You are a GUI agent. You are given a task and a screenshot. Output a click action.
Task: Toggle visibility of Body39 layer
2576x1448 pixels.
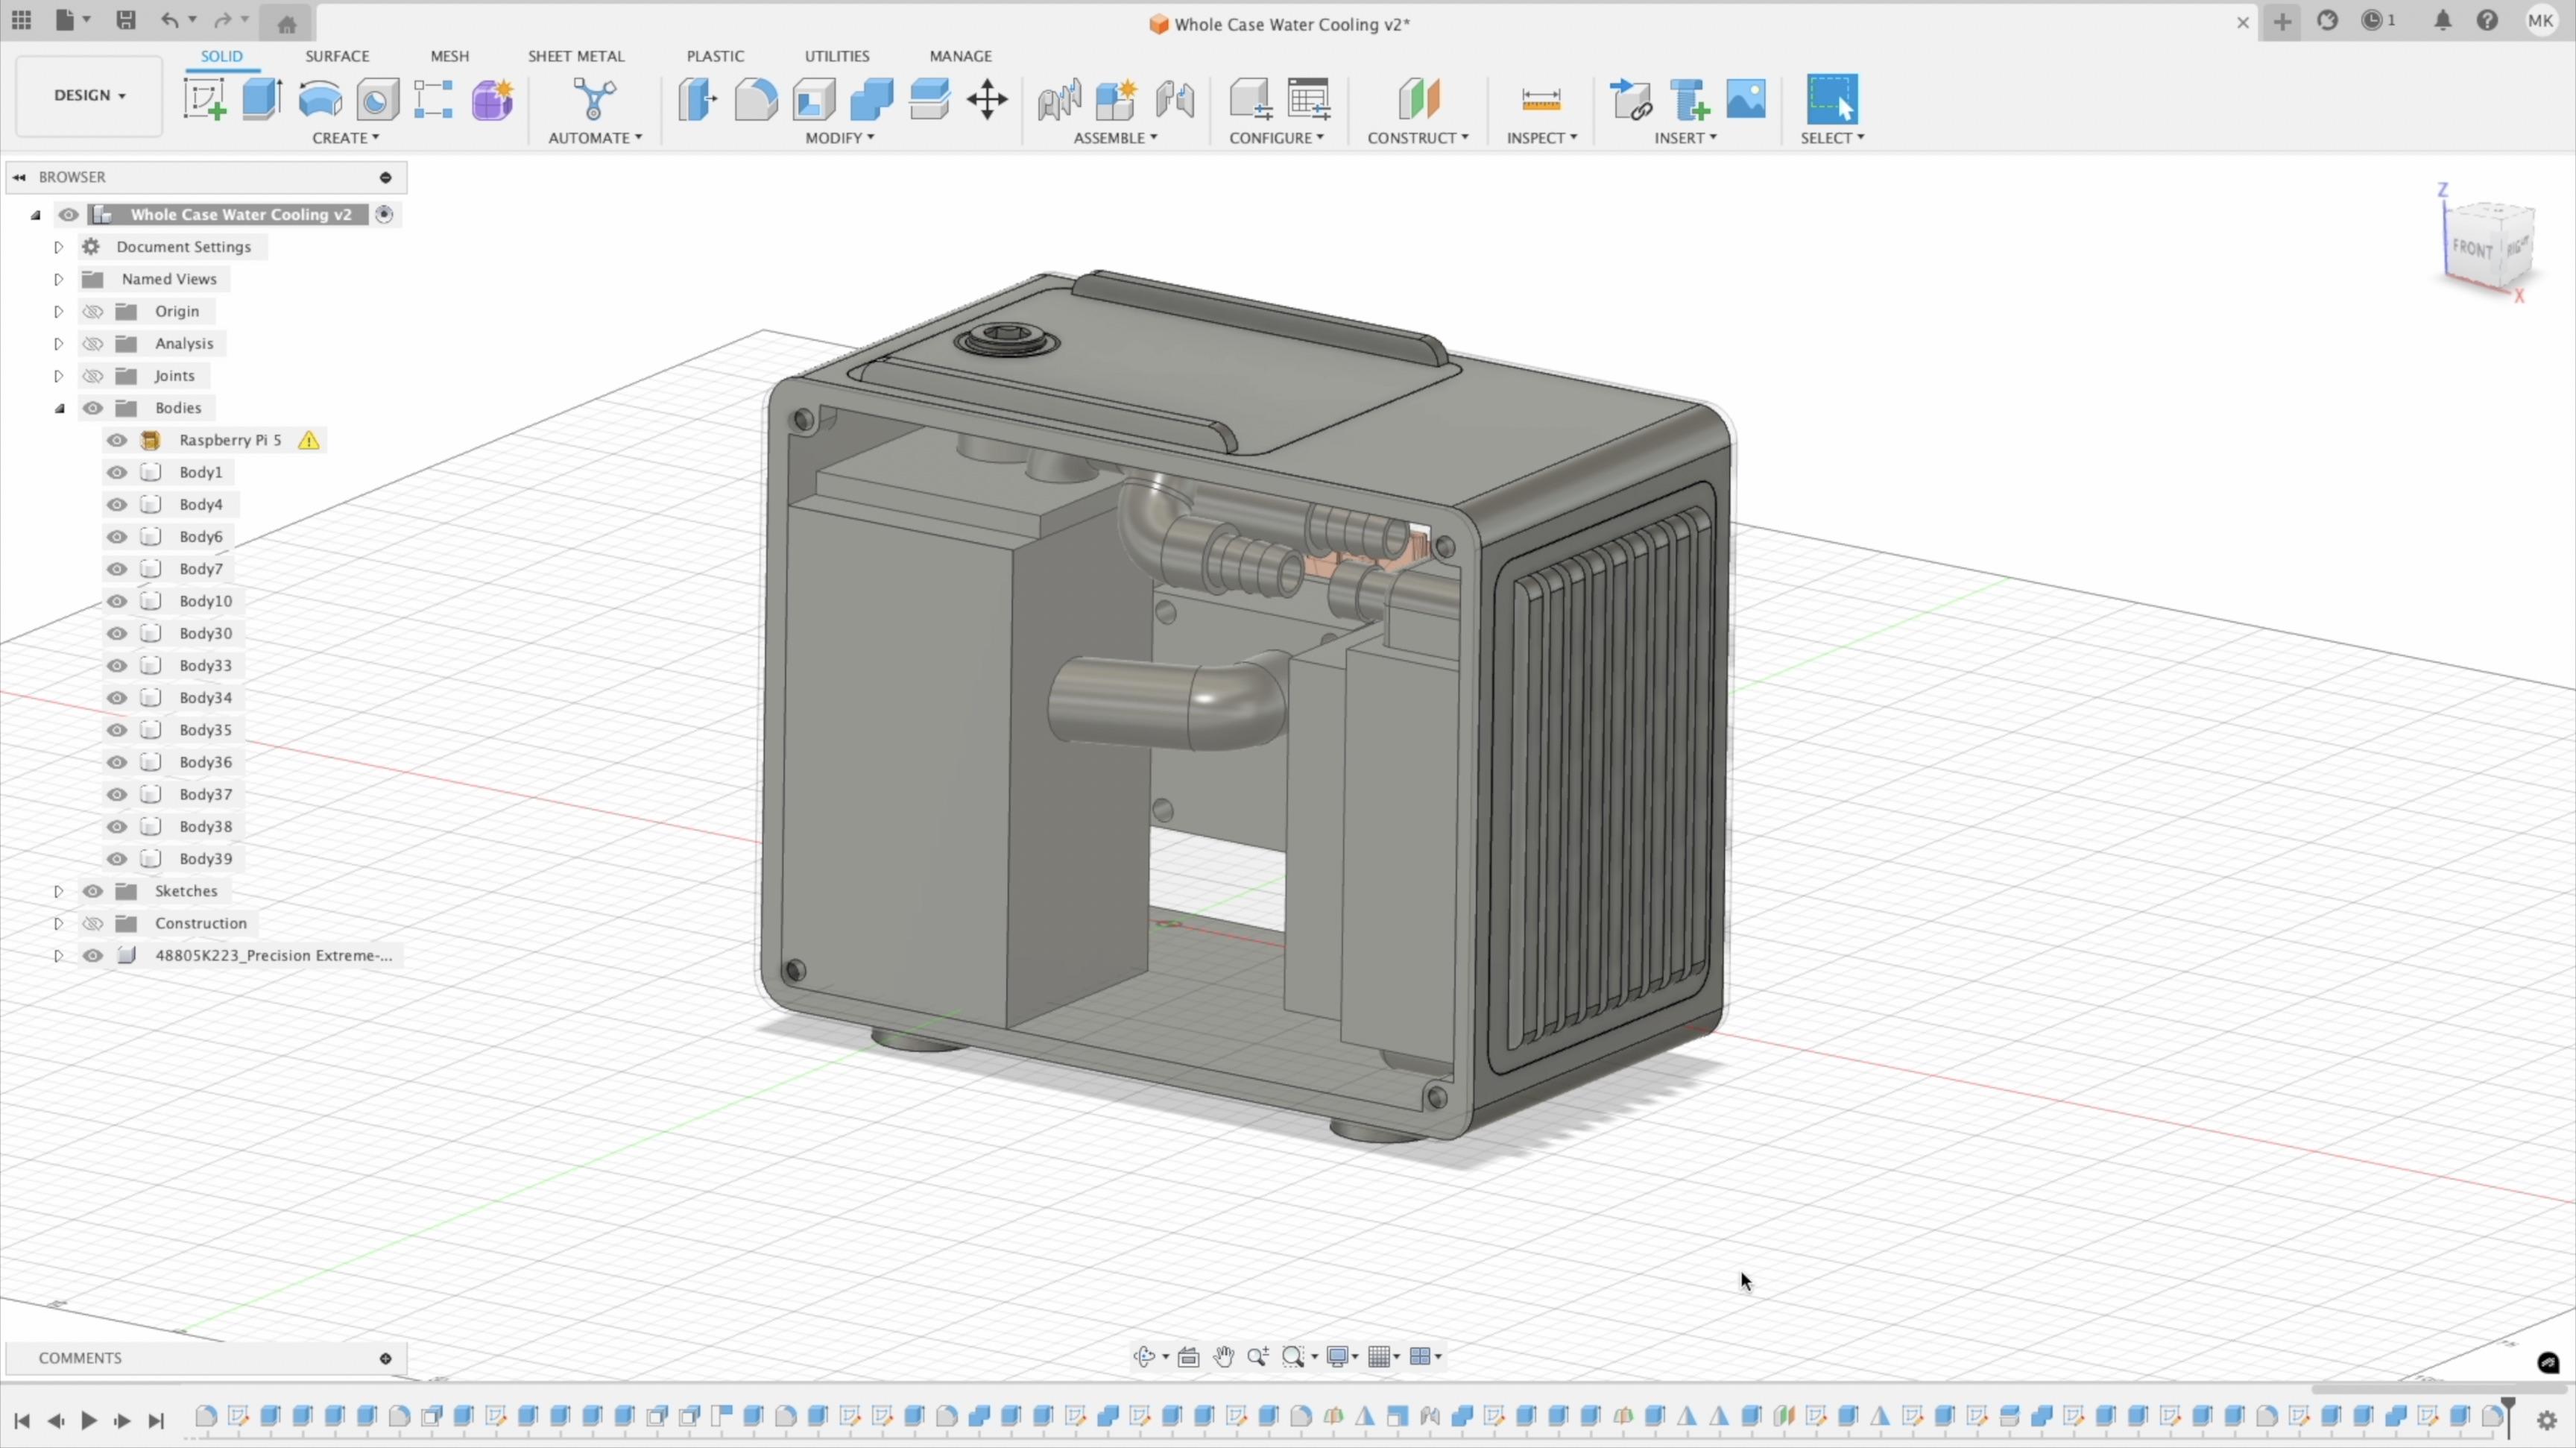(x=115, y=857)
